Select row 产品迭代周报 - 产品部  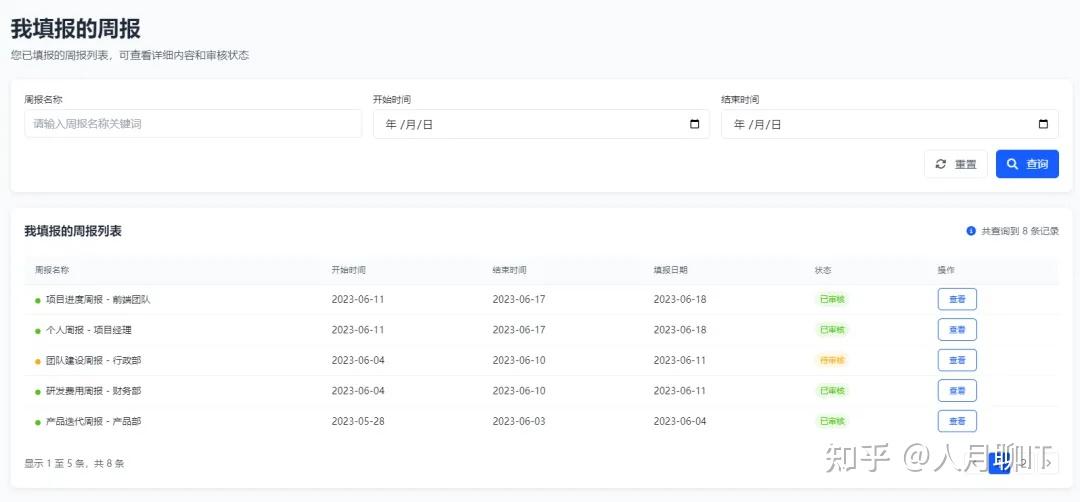pos(541,421)
